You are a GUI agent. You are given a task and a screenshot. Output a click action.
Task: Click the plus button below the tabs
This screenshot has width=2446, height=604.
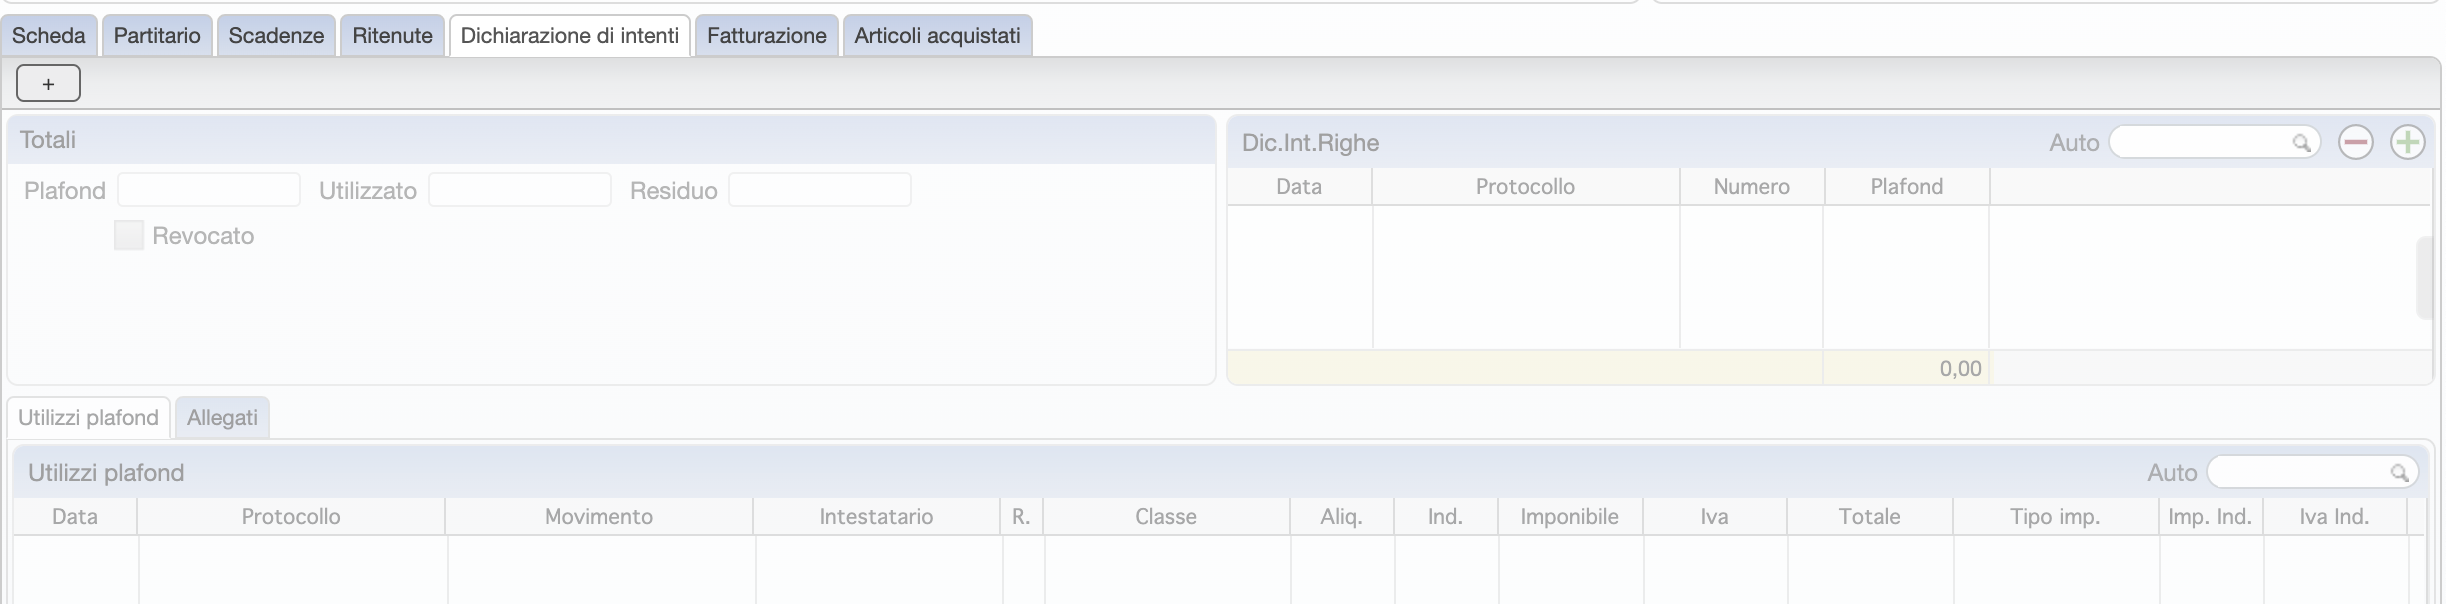coord(48,84)
